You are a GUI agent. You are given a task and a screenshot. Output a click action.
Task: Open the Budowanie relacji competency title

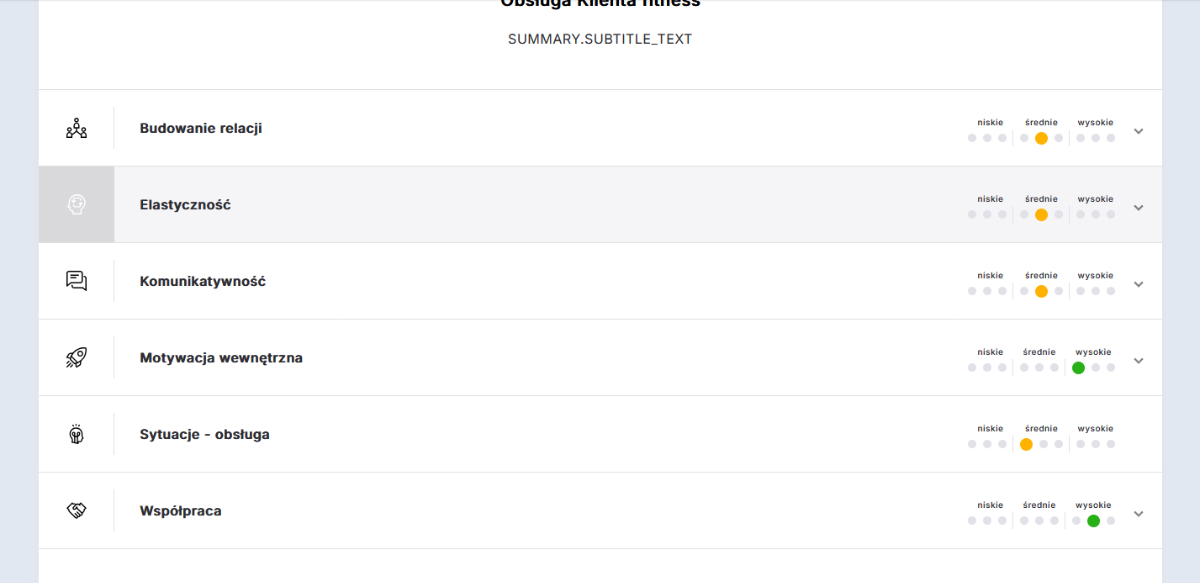click(x=201, y=128)
